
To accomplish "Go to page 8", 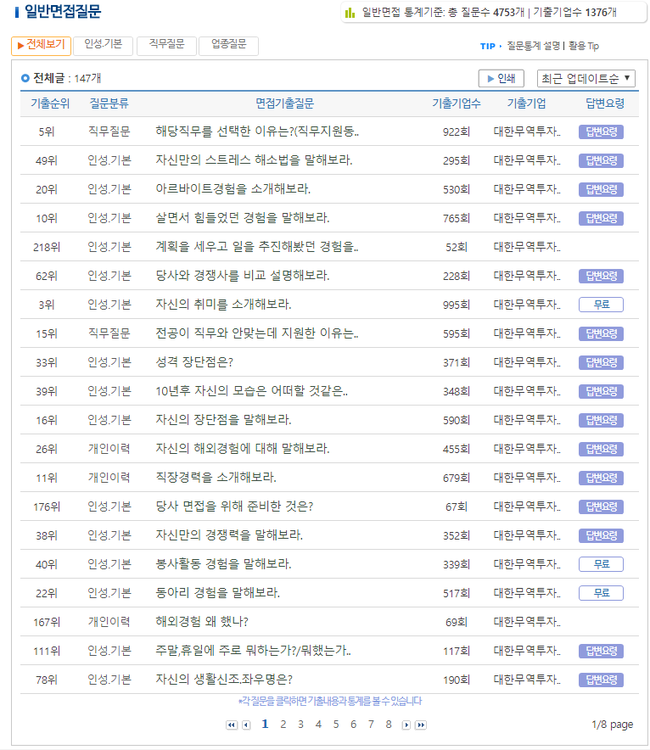I will click(x=389, y=725).
